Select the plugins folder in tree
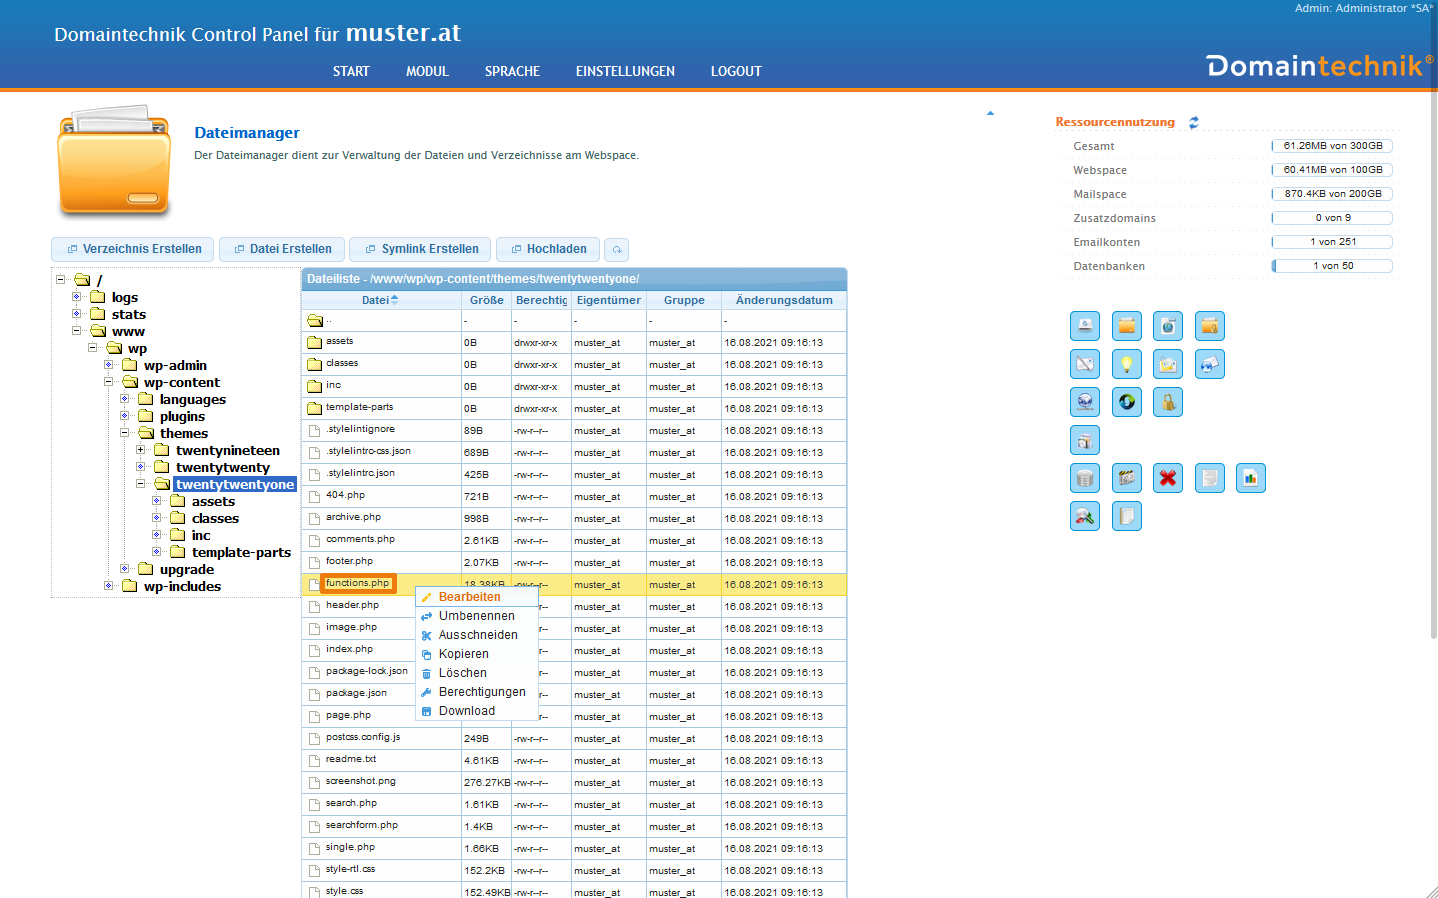1438x898 pixels. point(182,417)
